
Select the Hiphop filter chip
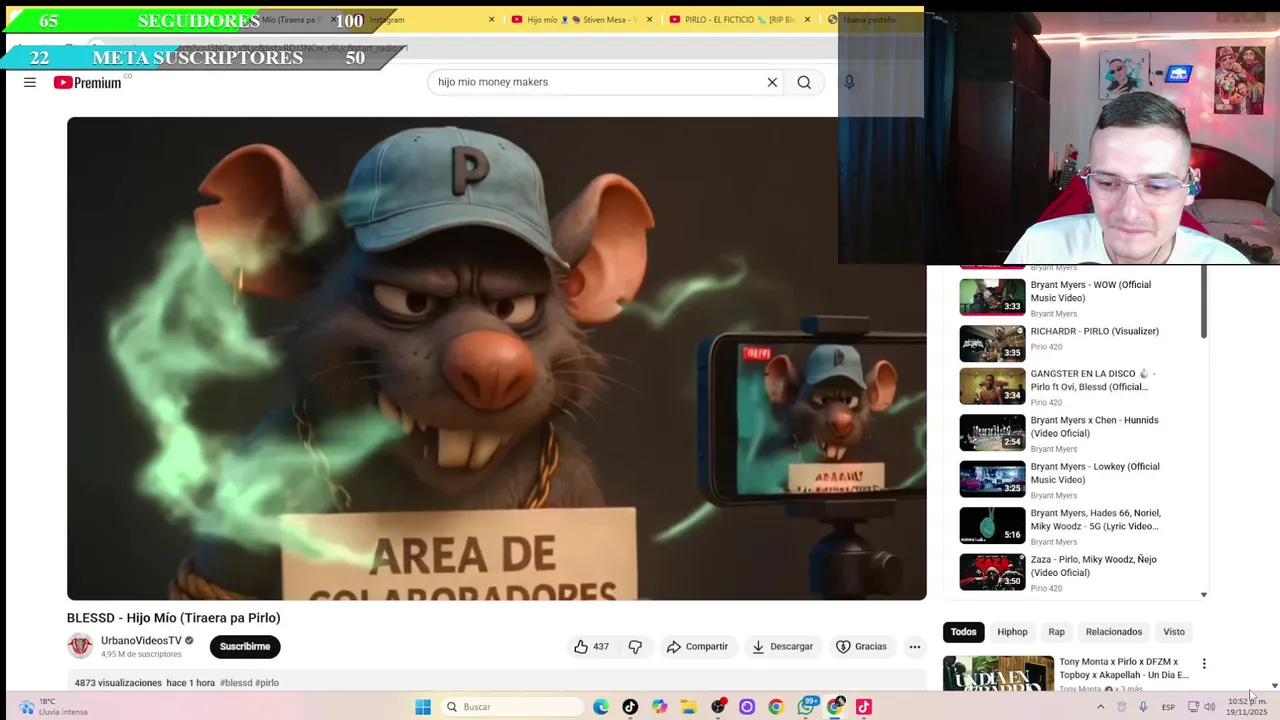tap(1012, 632)
